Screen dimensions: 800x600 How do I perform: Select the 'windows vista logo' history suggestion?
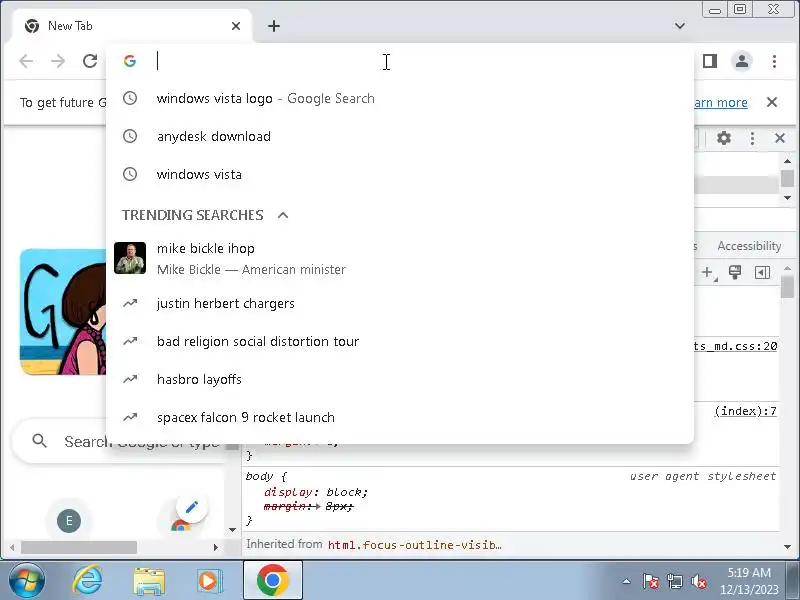(400, 98)
